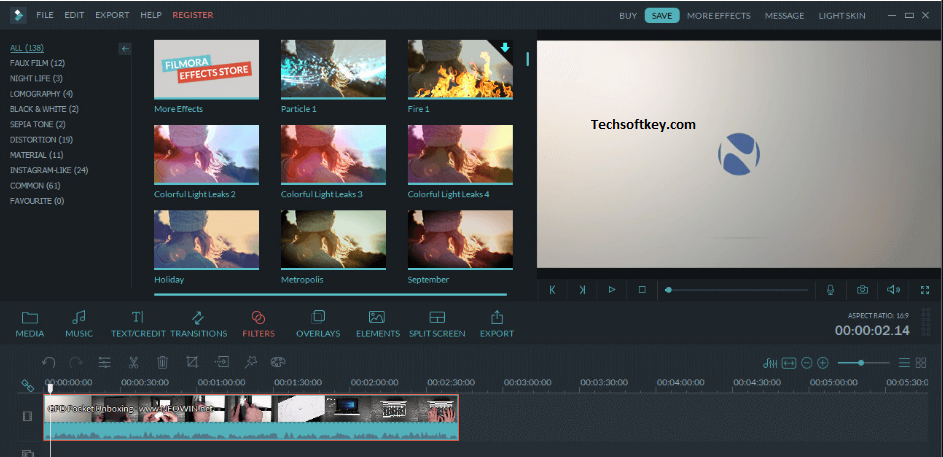Take a snapshot with camera icon

pos(862,290)
